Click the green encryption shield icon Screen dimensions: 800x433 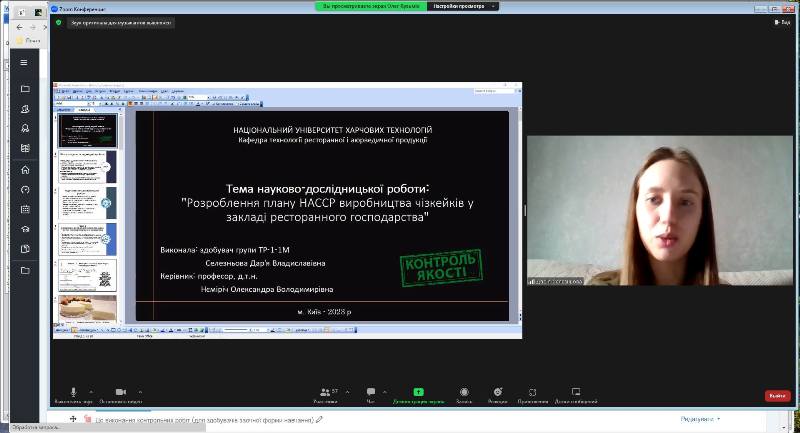pyautogui.click(x=59, y=22)
